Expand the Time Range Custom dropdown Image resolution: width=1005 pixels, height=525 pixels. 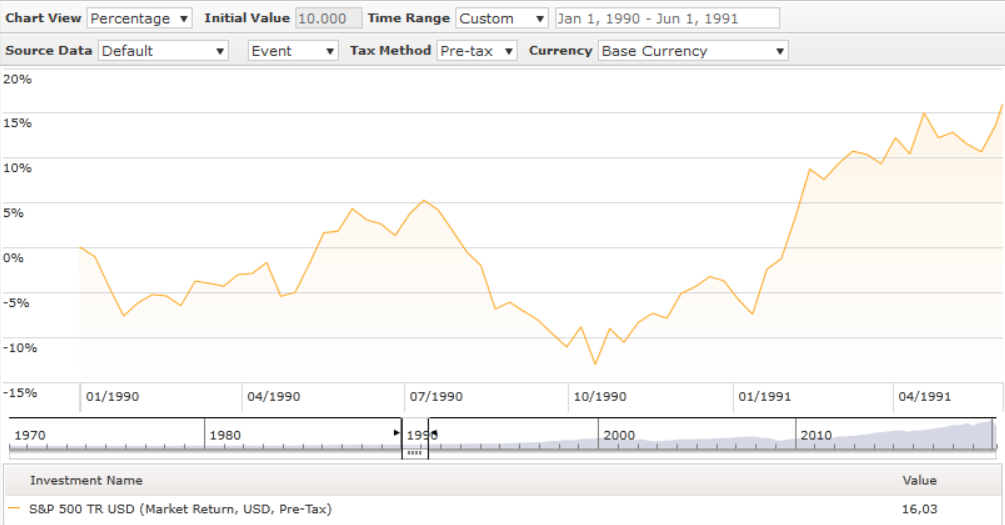[502, 18]
